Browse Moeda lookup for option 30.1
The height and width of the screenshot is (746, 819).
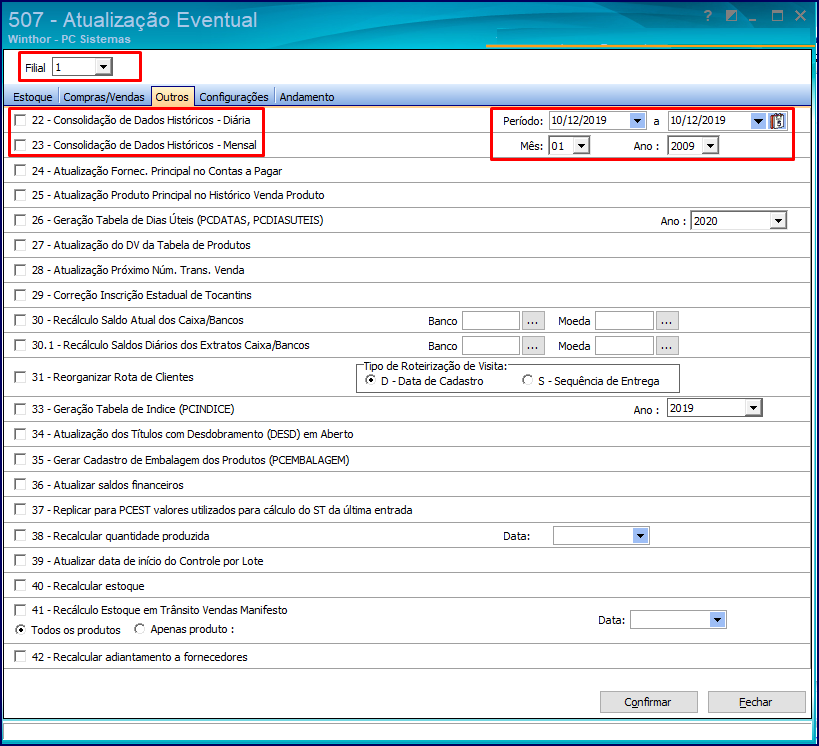(667, 346)
